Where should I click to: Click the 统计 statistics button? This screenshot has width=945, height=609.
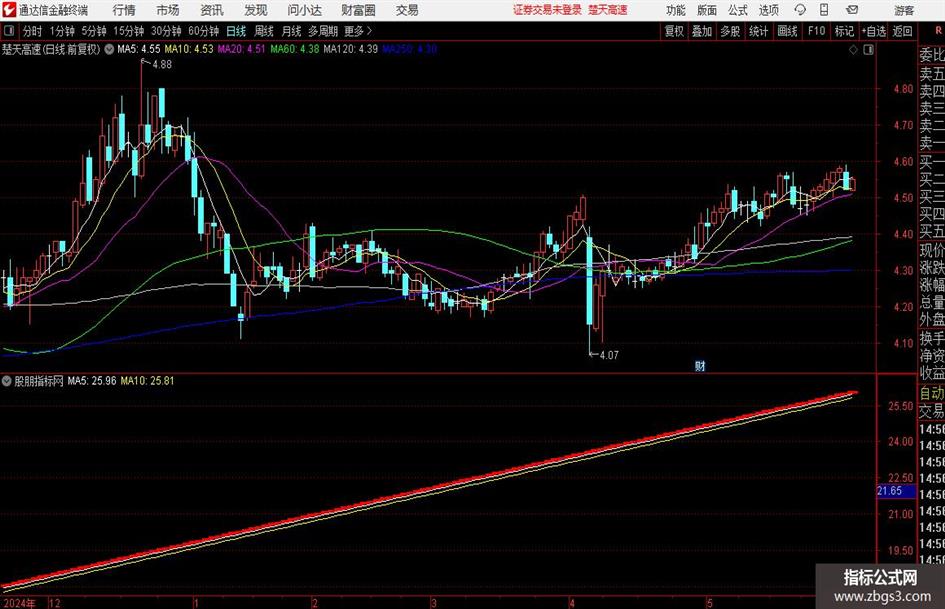pos(758,31)
